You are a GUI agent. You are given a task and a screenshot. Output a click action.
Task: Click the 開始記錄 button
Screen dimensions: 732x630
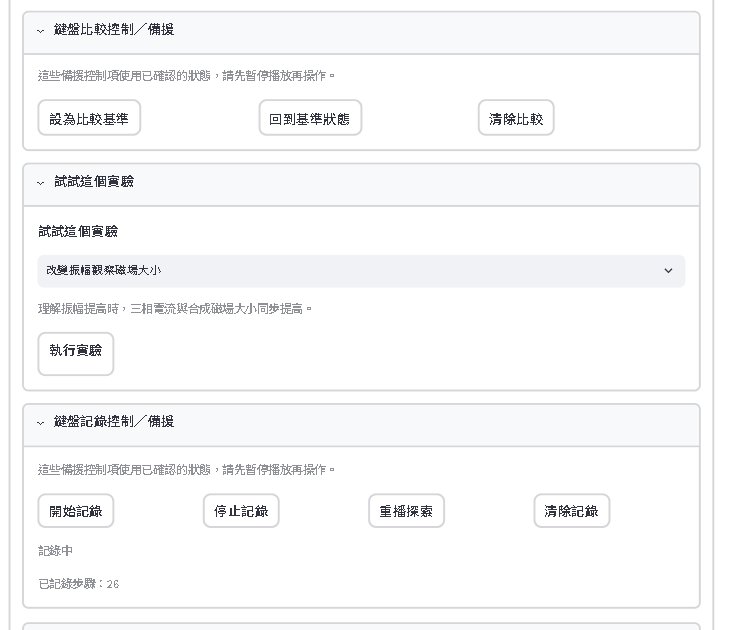pos(76,511)
